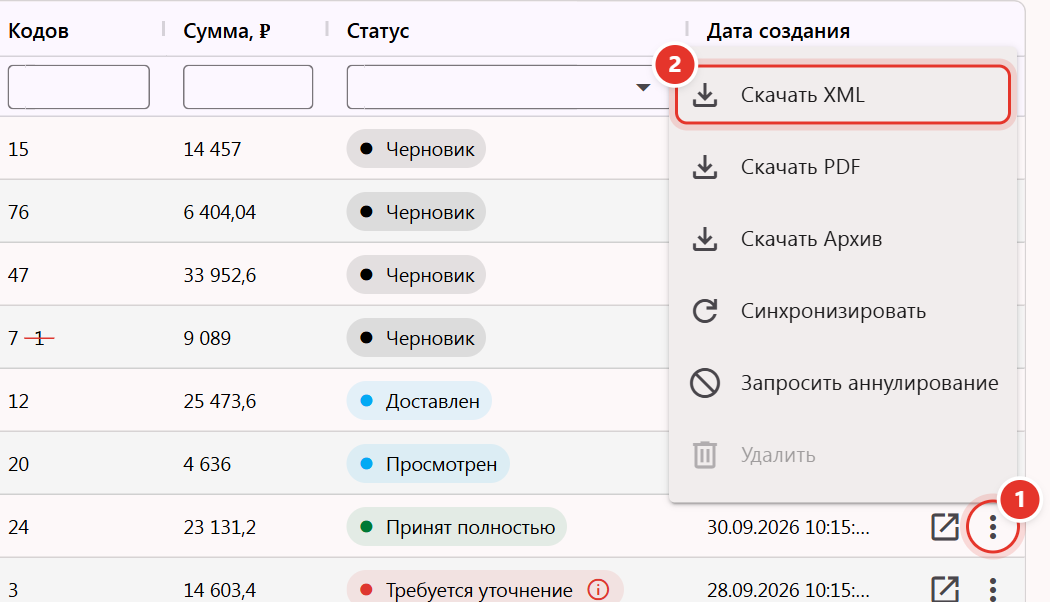The image size is (1050, 602).
Task: Click the download icon next to Скачать PDF
Action: coord(704,167)
